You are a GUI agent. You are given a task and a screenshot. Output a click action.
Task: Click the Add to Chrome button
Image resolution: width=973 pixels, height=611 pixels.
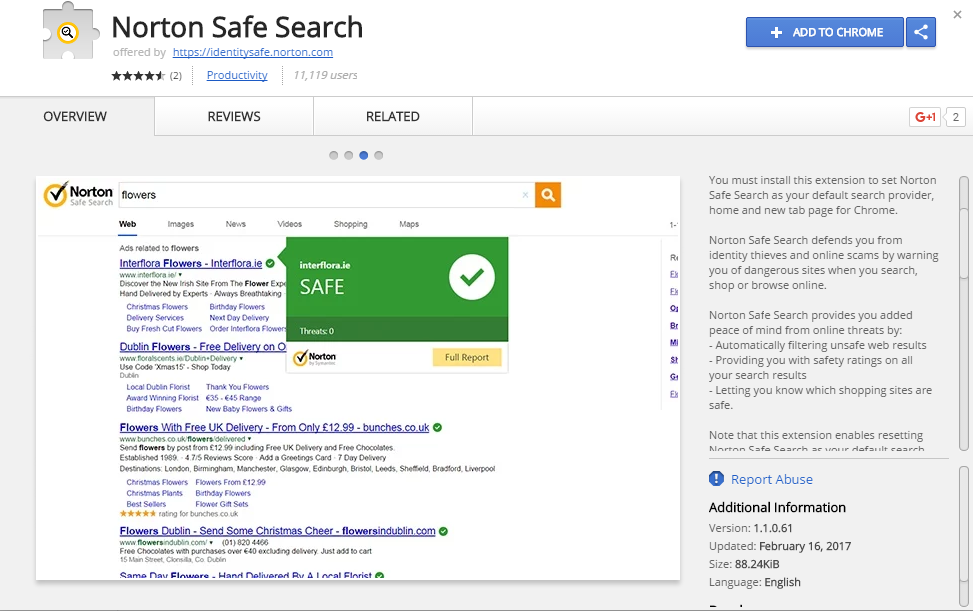coord(824,32)
